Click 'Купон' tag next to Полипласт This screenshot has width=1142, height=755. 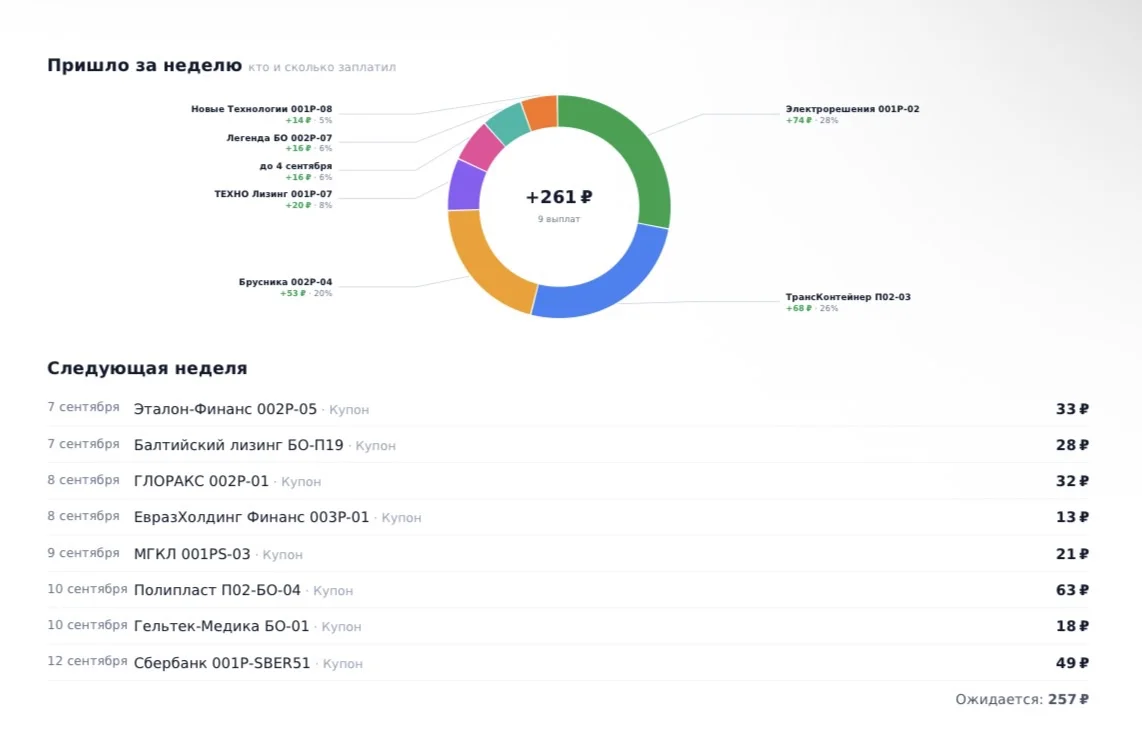click(x=333, y=590)
